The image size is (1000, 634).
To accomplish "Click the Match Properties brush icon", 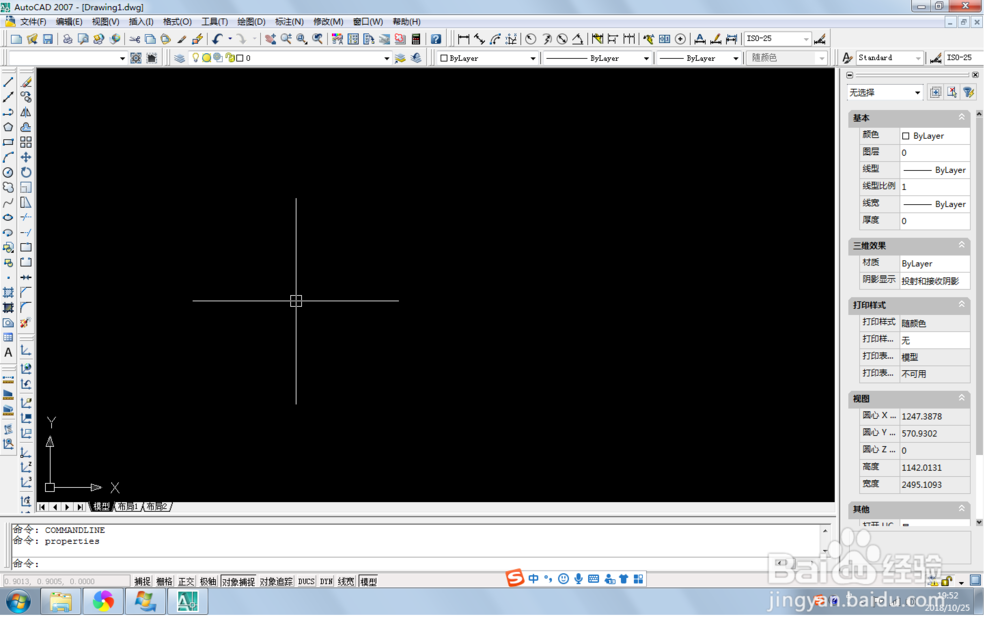I will 182,40.
